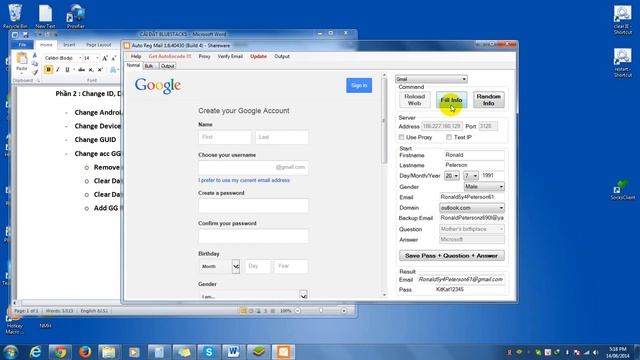Viewport: 640px width, 360px height.
Task: Select the New Text desktop file icon
Action: click(x=45, y=16)
